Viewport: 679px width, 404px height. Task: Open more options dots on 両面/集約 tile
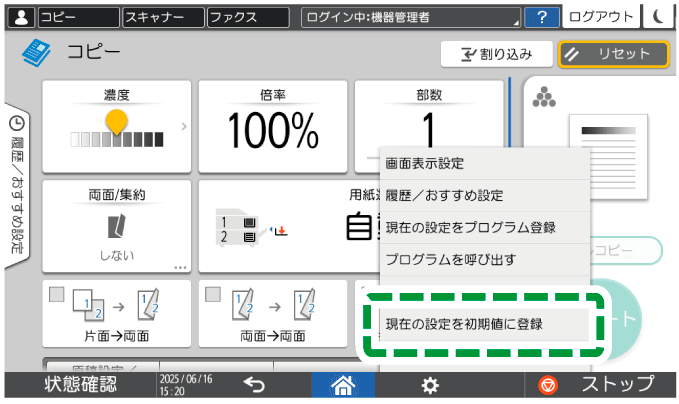180,268
